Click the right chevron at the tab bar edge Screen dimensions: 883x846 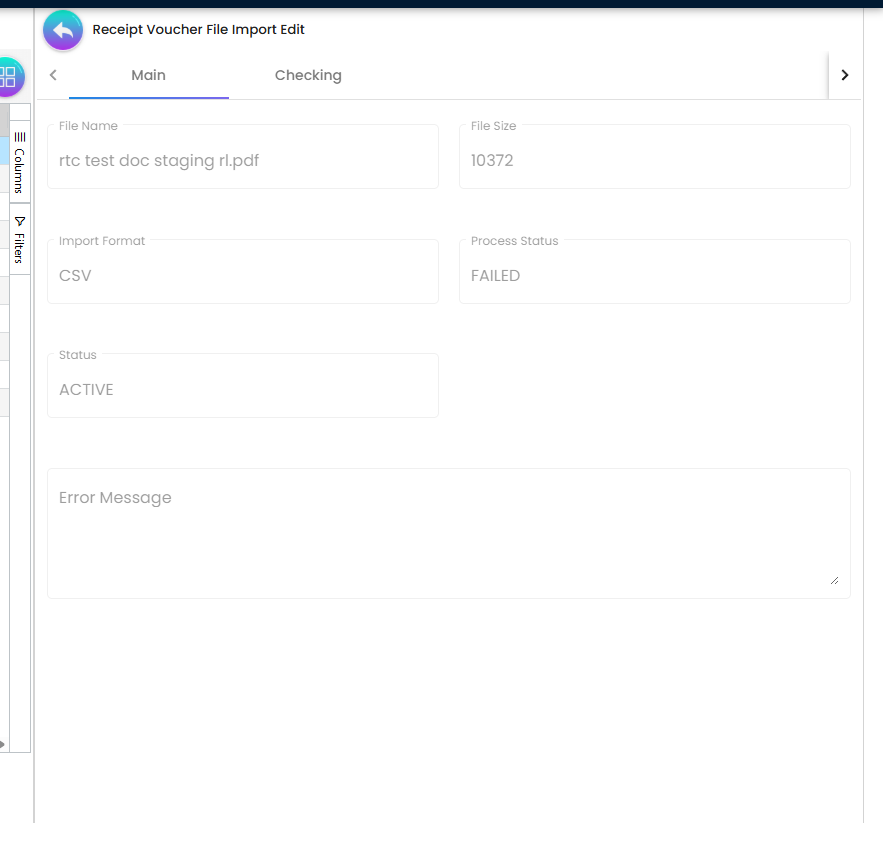(845, 75)
